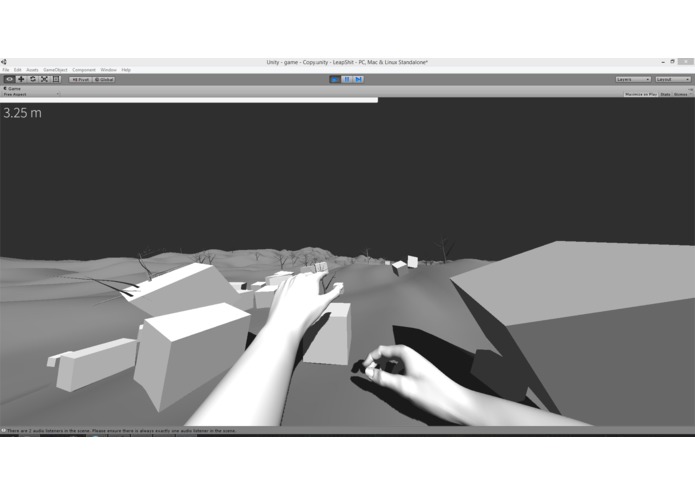Screen dimensions: 695x494
Task: Click the 3.25 m distance readout
Action: pyautogui.click(x=23, y=113)
